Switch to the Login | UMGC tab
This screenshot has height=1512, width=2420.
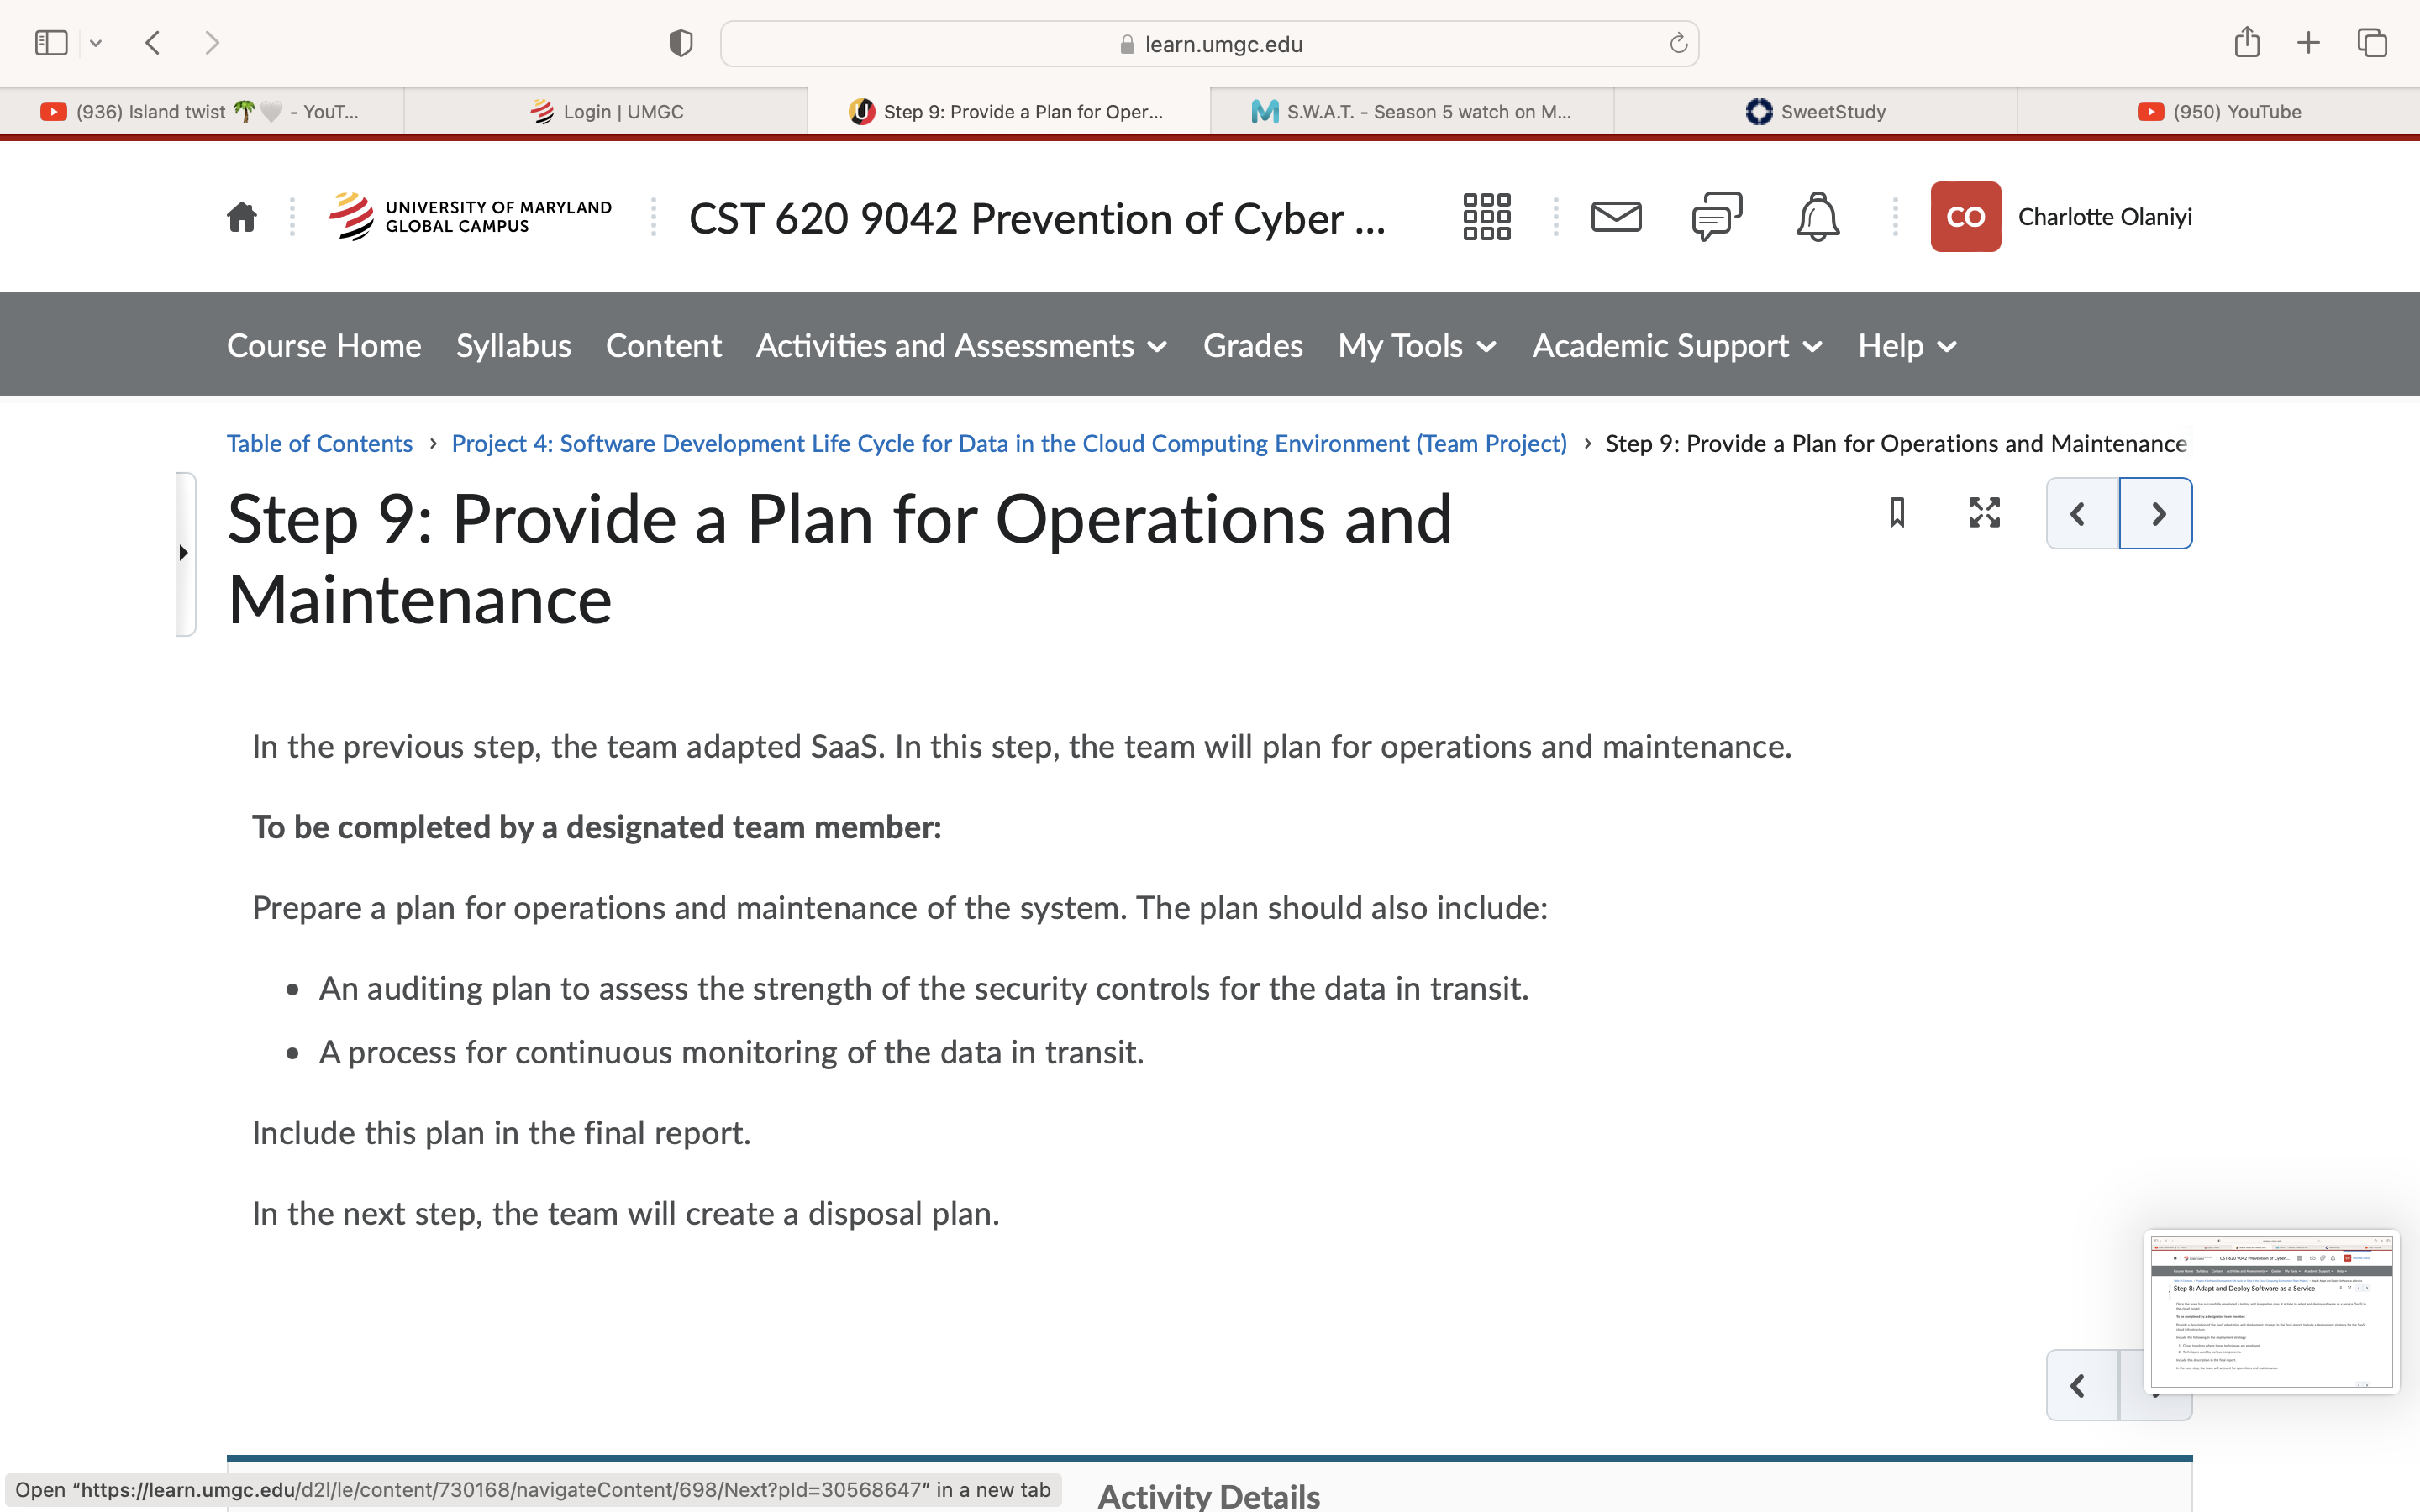[606, 112]
